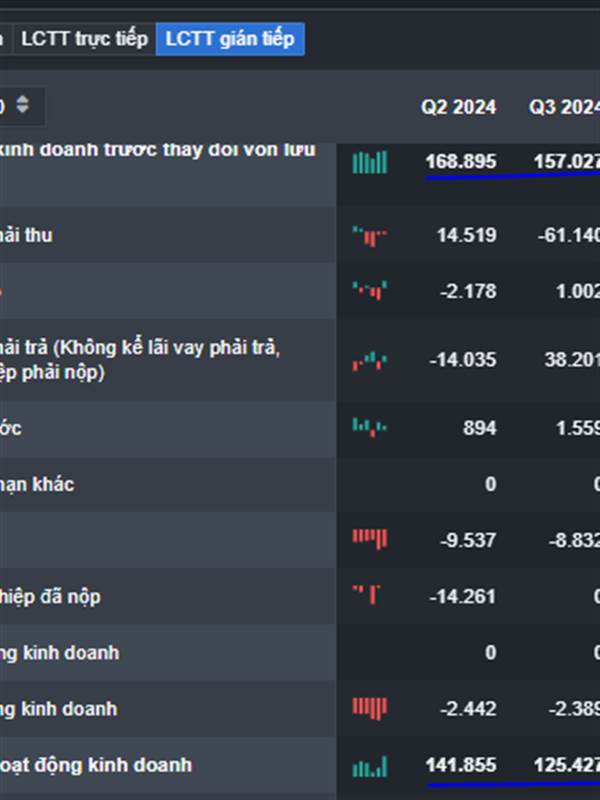The width and height of the screenshot is (600, 800).
Task: Open sparkline chart beside 894 value
Action: 370,427
